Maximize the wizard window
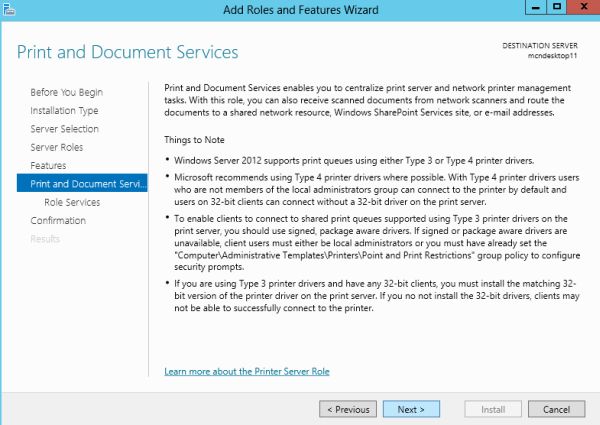The height and width of the screenshot is (425, 600). coord(557,7)
